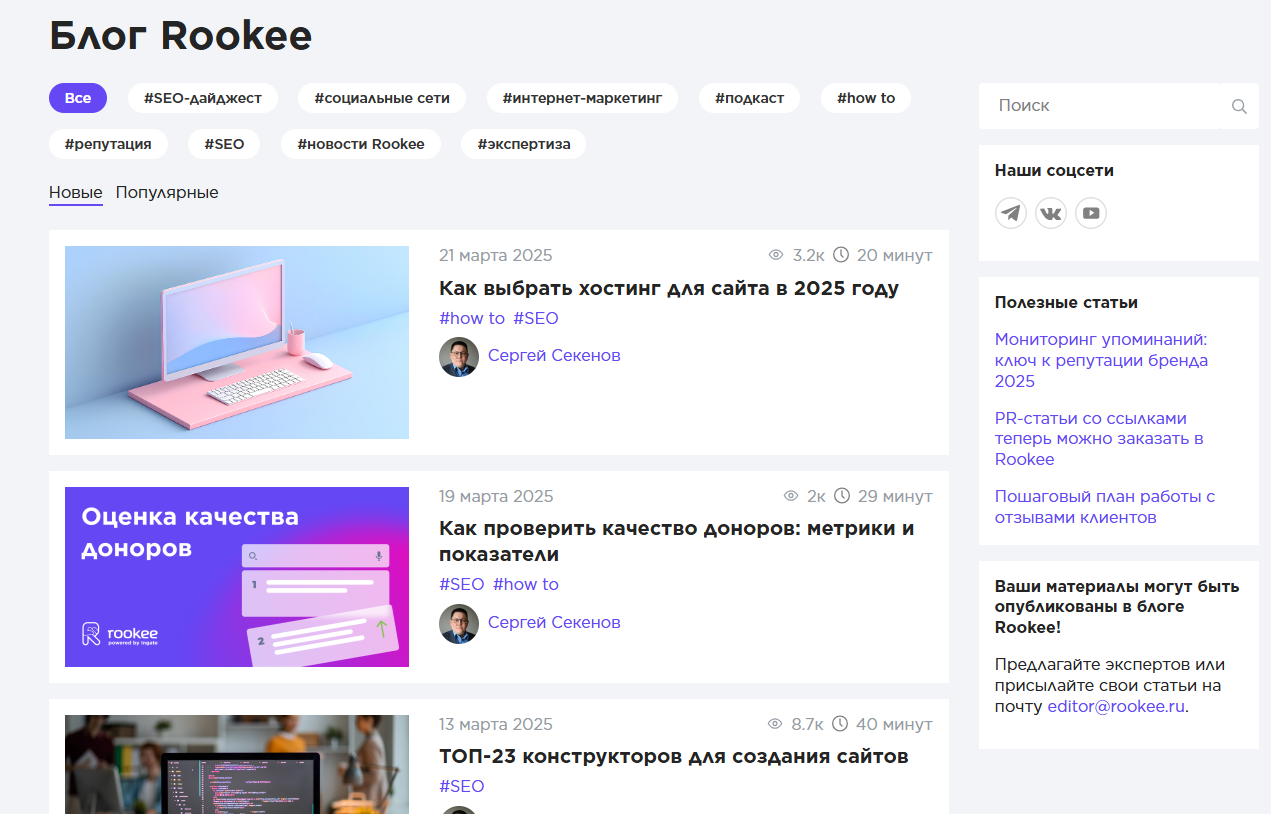
Task: Switch to the Популярные tab
Action: coord(167,192)
